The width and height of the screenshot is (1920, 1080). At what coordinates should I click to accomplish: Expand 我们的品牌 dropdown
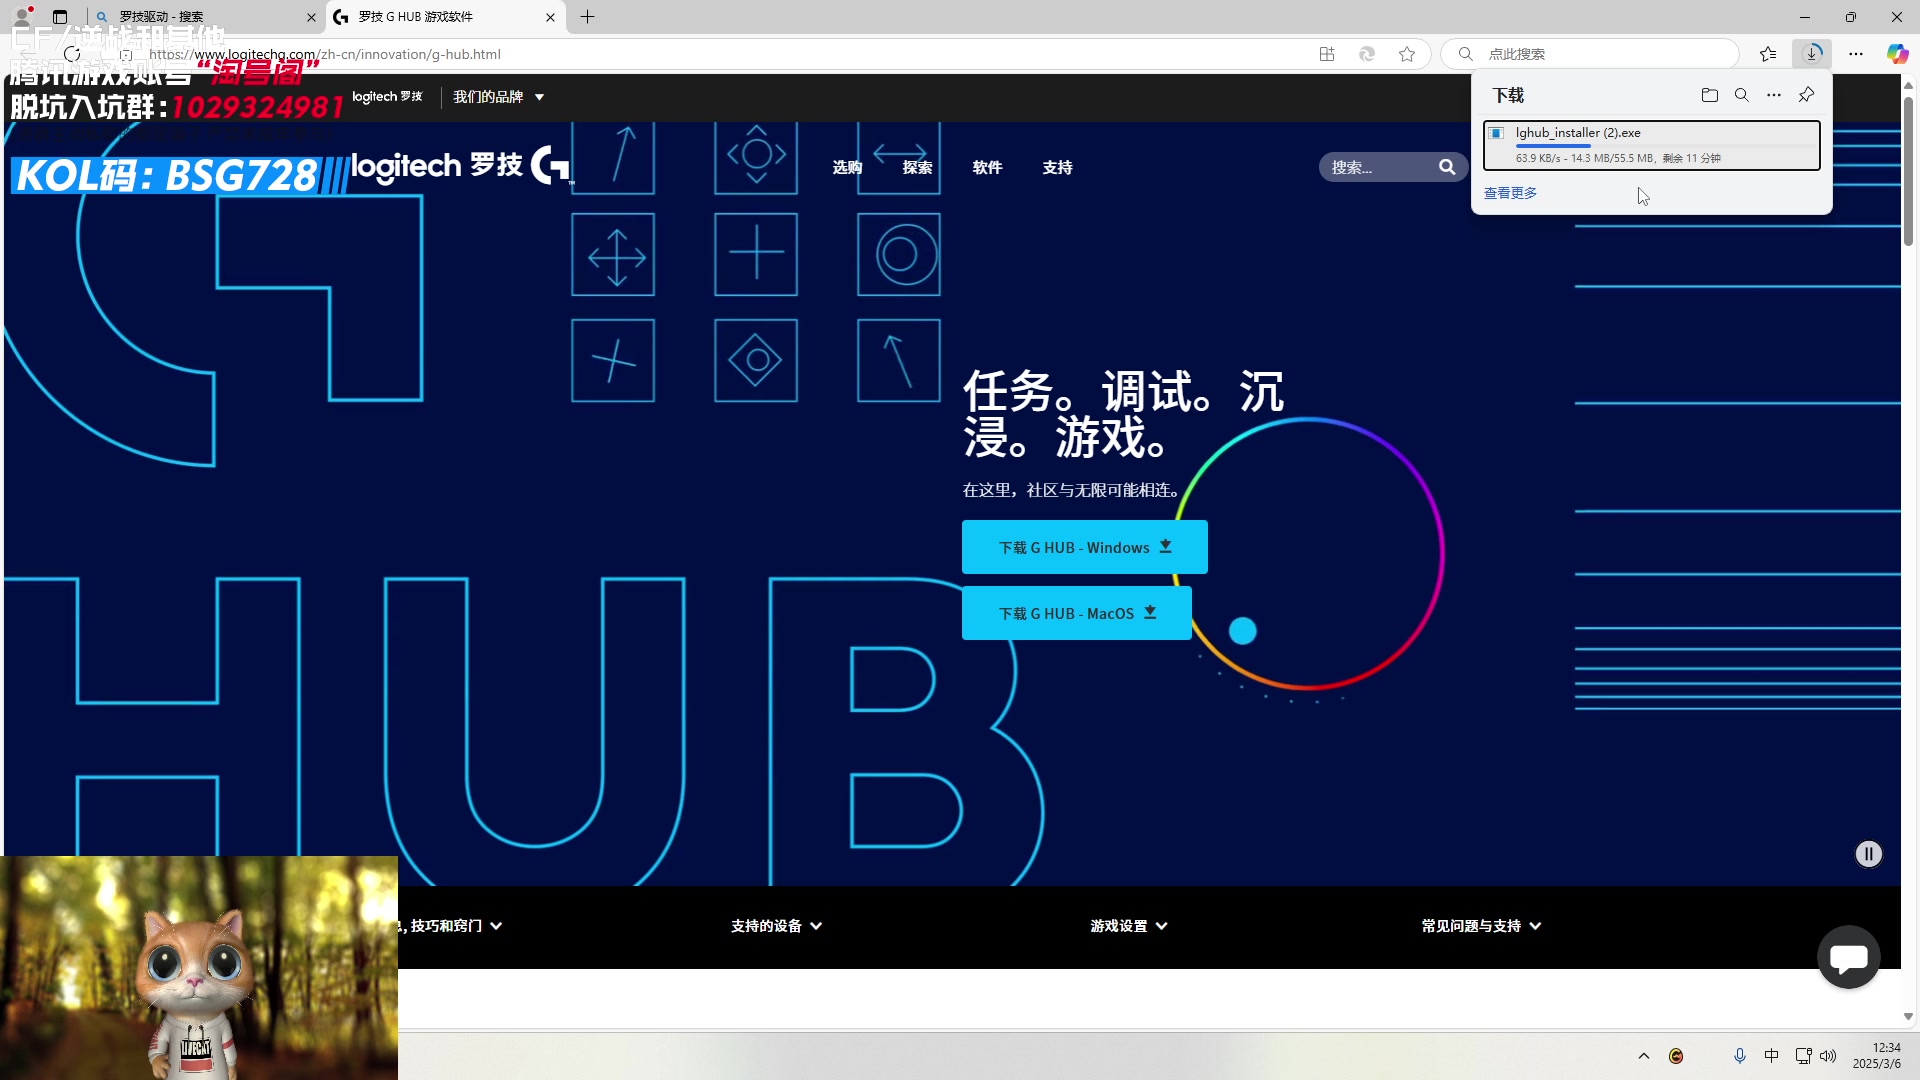tap(498, 97)
